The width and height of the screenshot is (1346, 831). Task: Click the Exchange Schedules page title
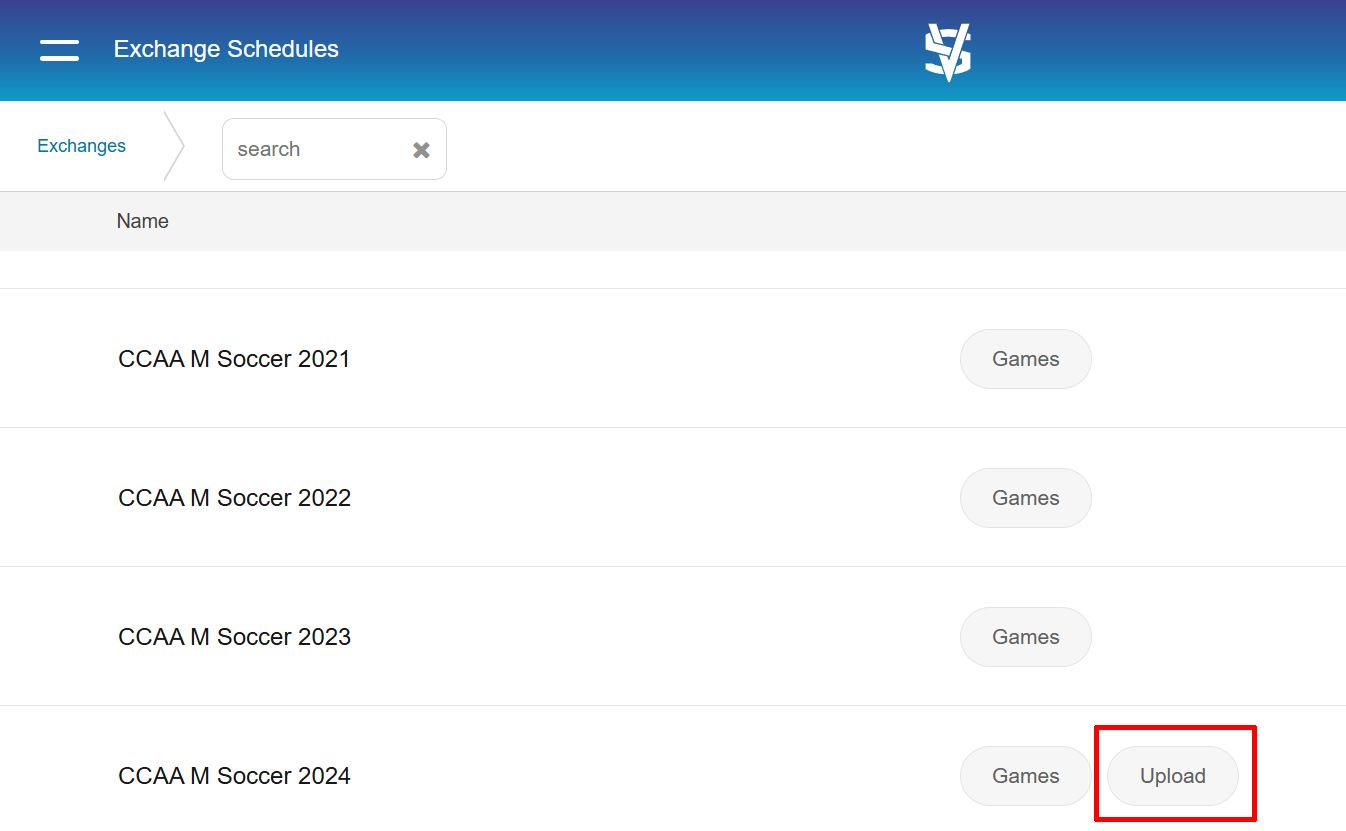tap(226, 49)
